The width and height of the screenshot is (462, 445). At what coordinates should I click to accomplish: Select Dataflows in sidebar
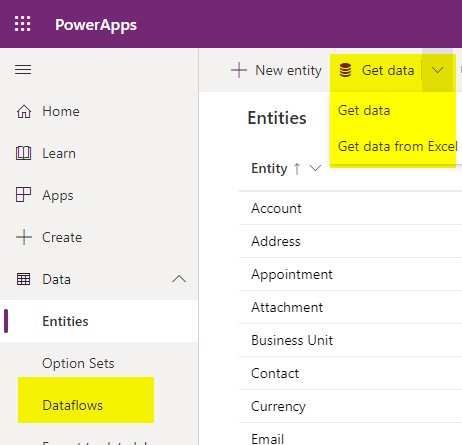73,405
